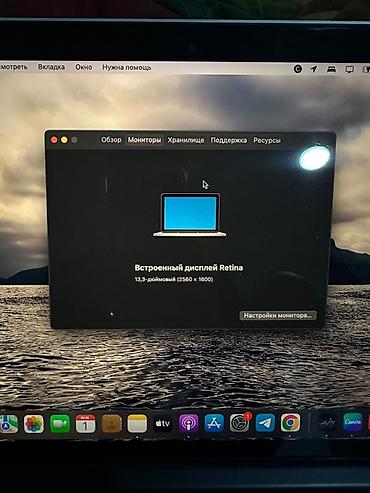The image size is (370, 493).
Task: Select the Мониторы tab
Action: (x=144, y=140)
